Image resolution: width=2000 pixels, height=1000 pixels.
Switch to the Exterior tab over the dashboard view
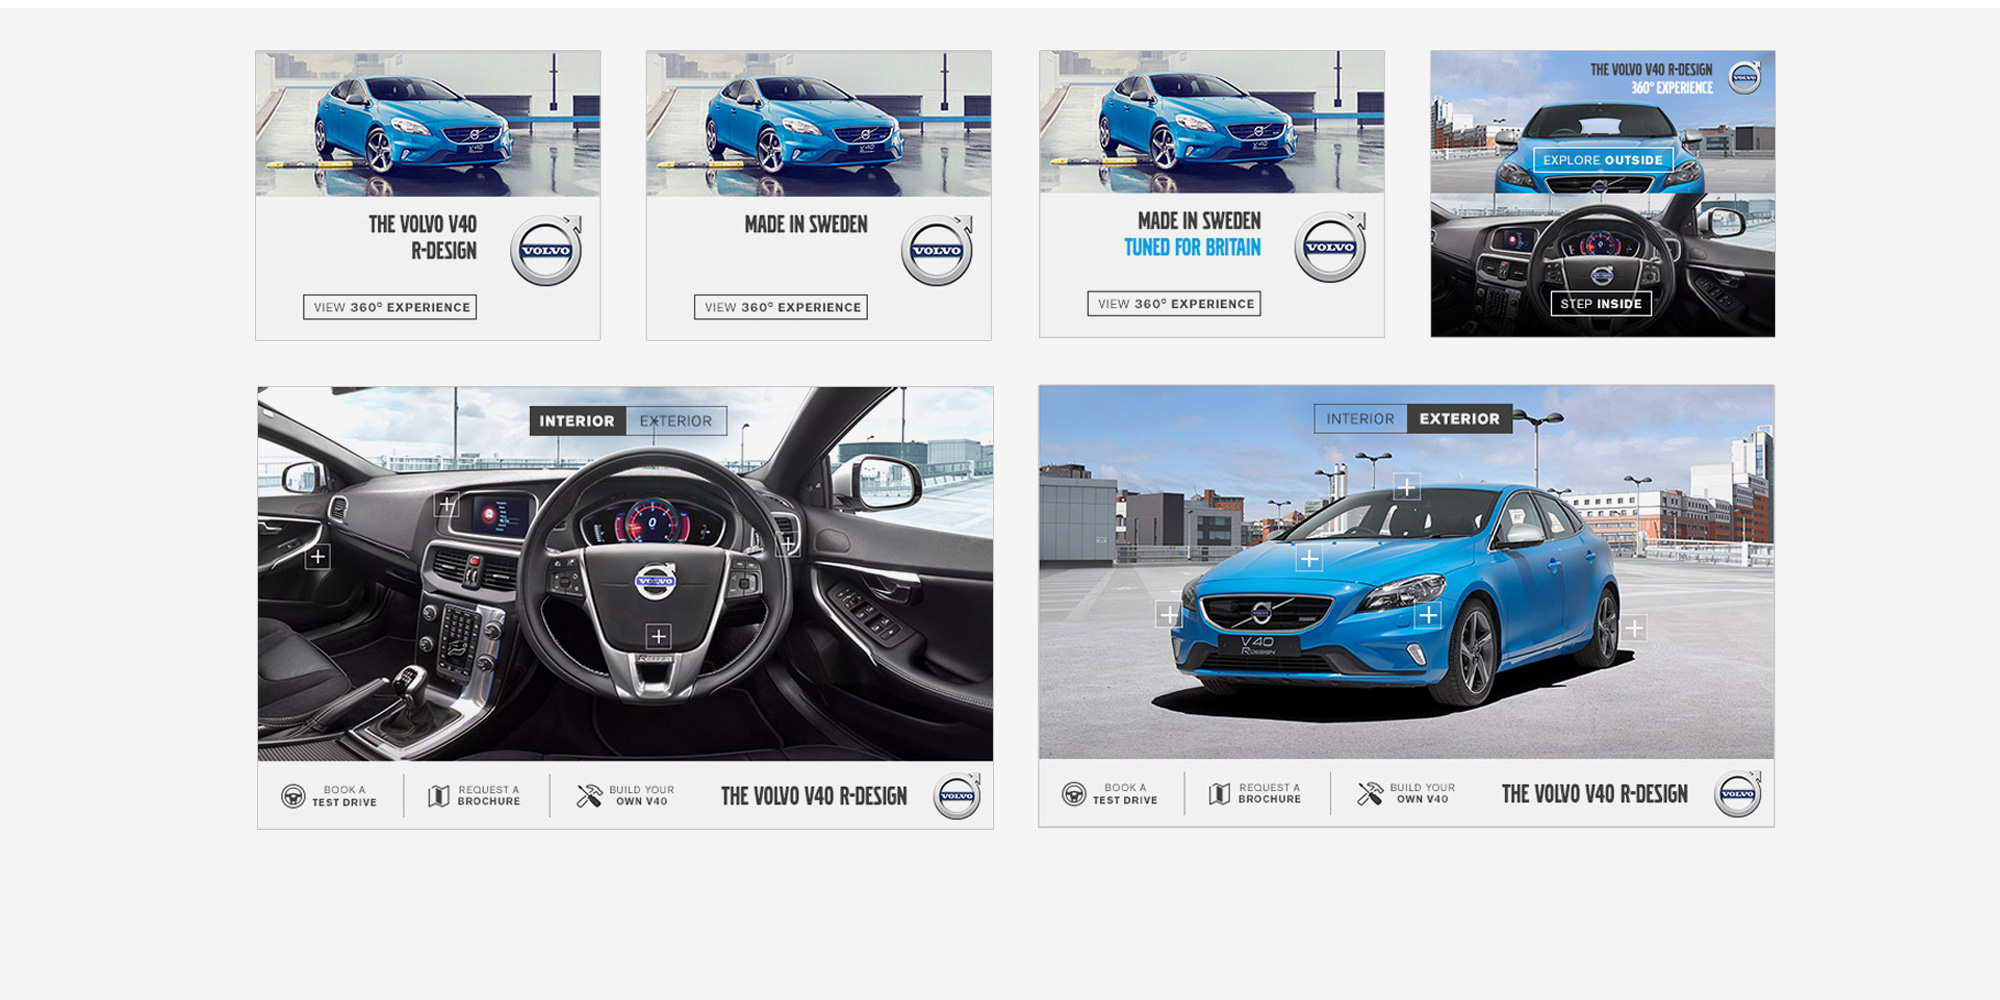pos(676,421)
